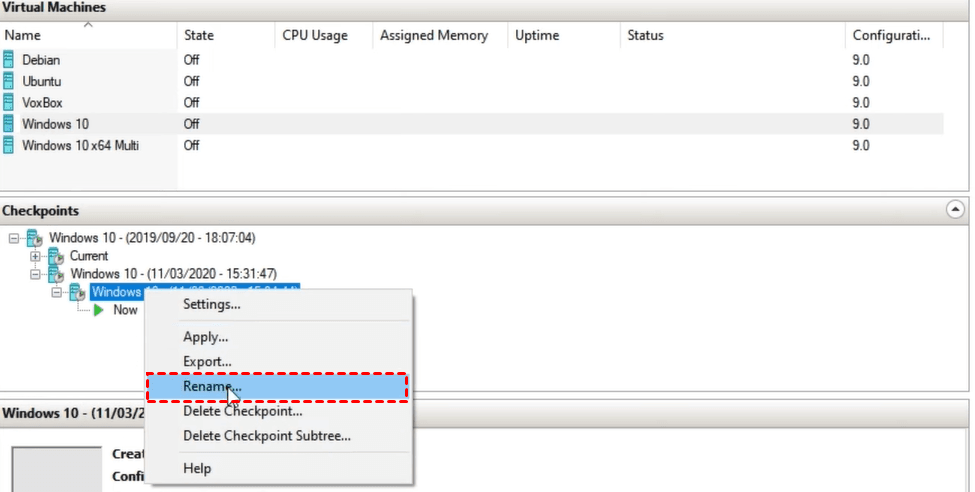This screenshot has width=975, height=492.
Task: Expand the Current checkpoint node
Action: point(36,256)
